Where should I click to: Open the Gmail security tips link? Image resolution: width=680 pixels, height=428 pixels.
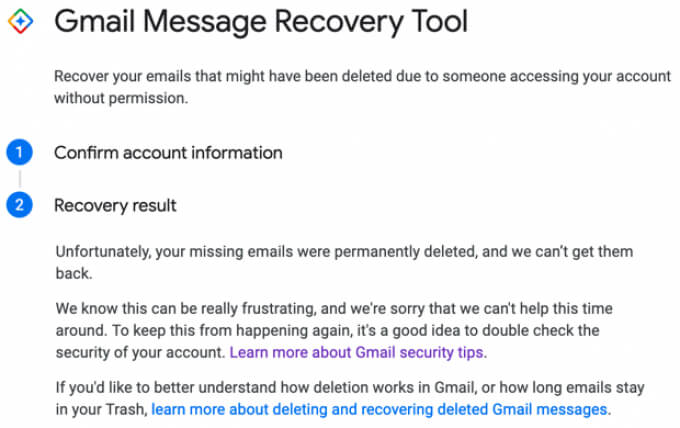click(358, 352)
